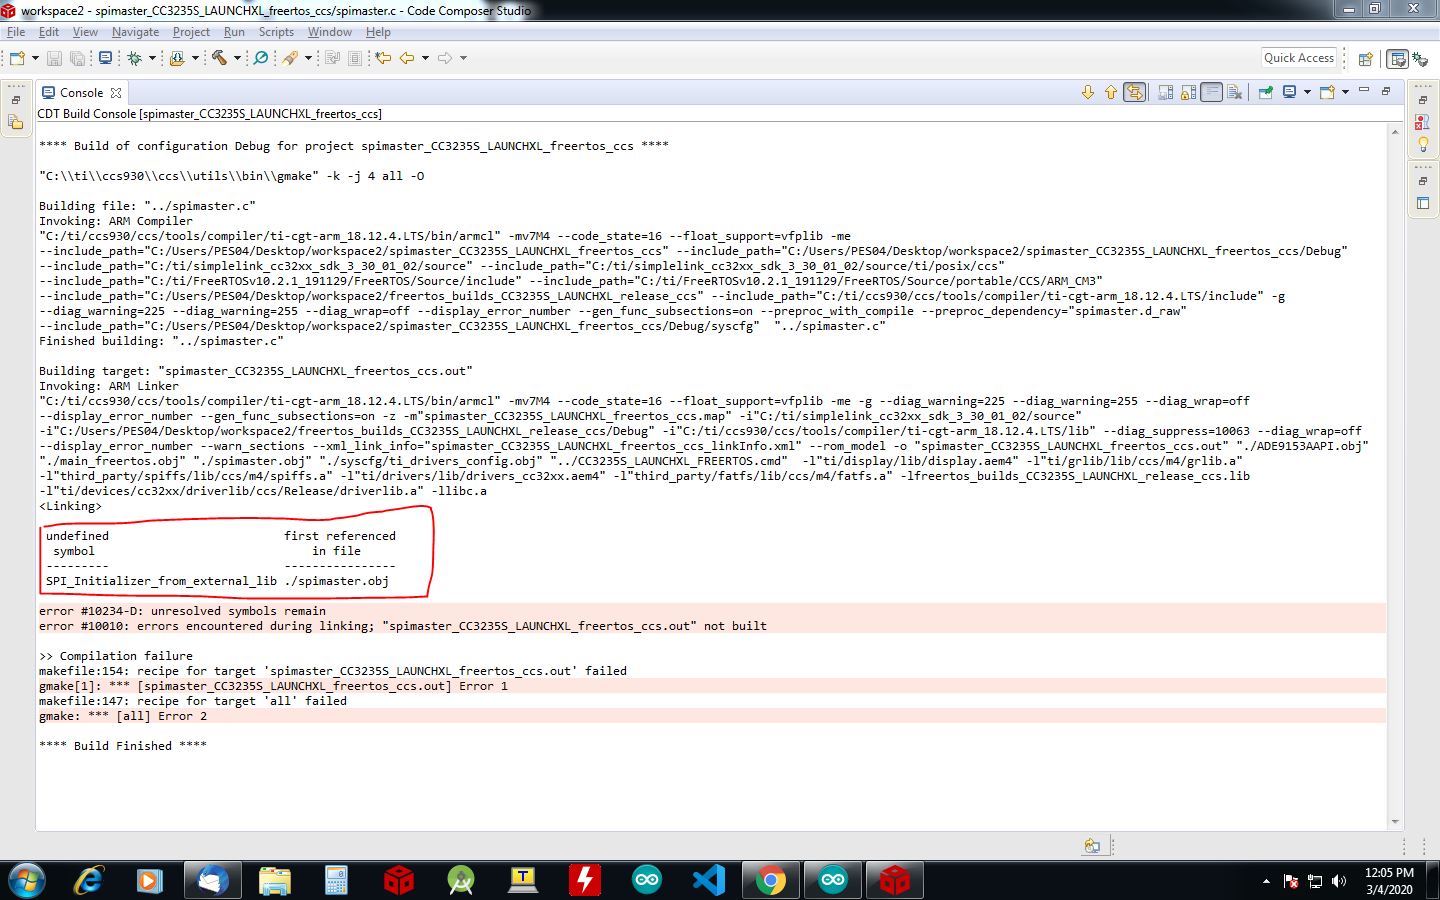This screenshot has width=1440, height=900.
Task: Select the Console tab
Action: (x=81, y=92)
